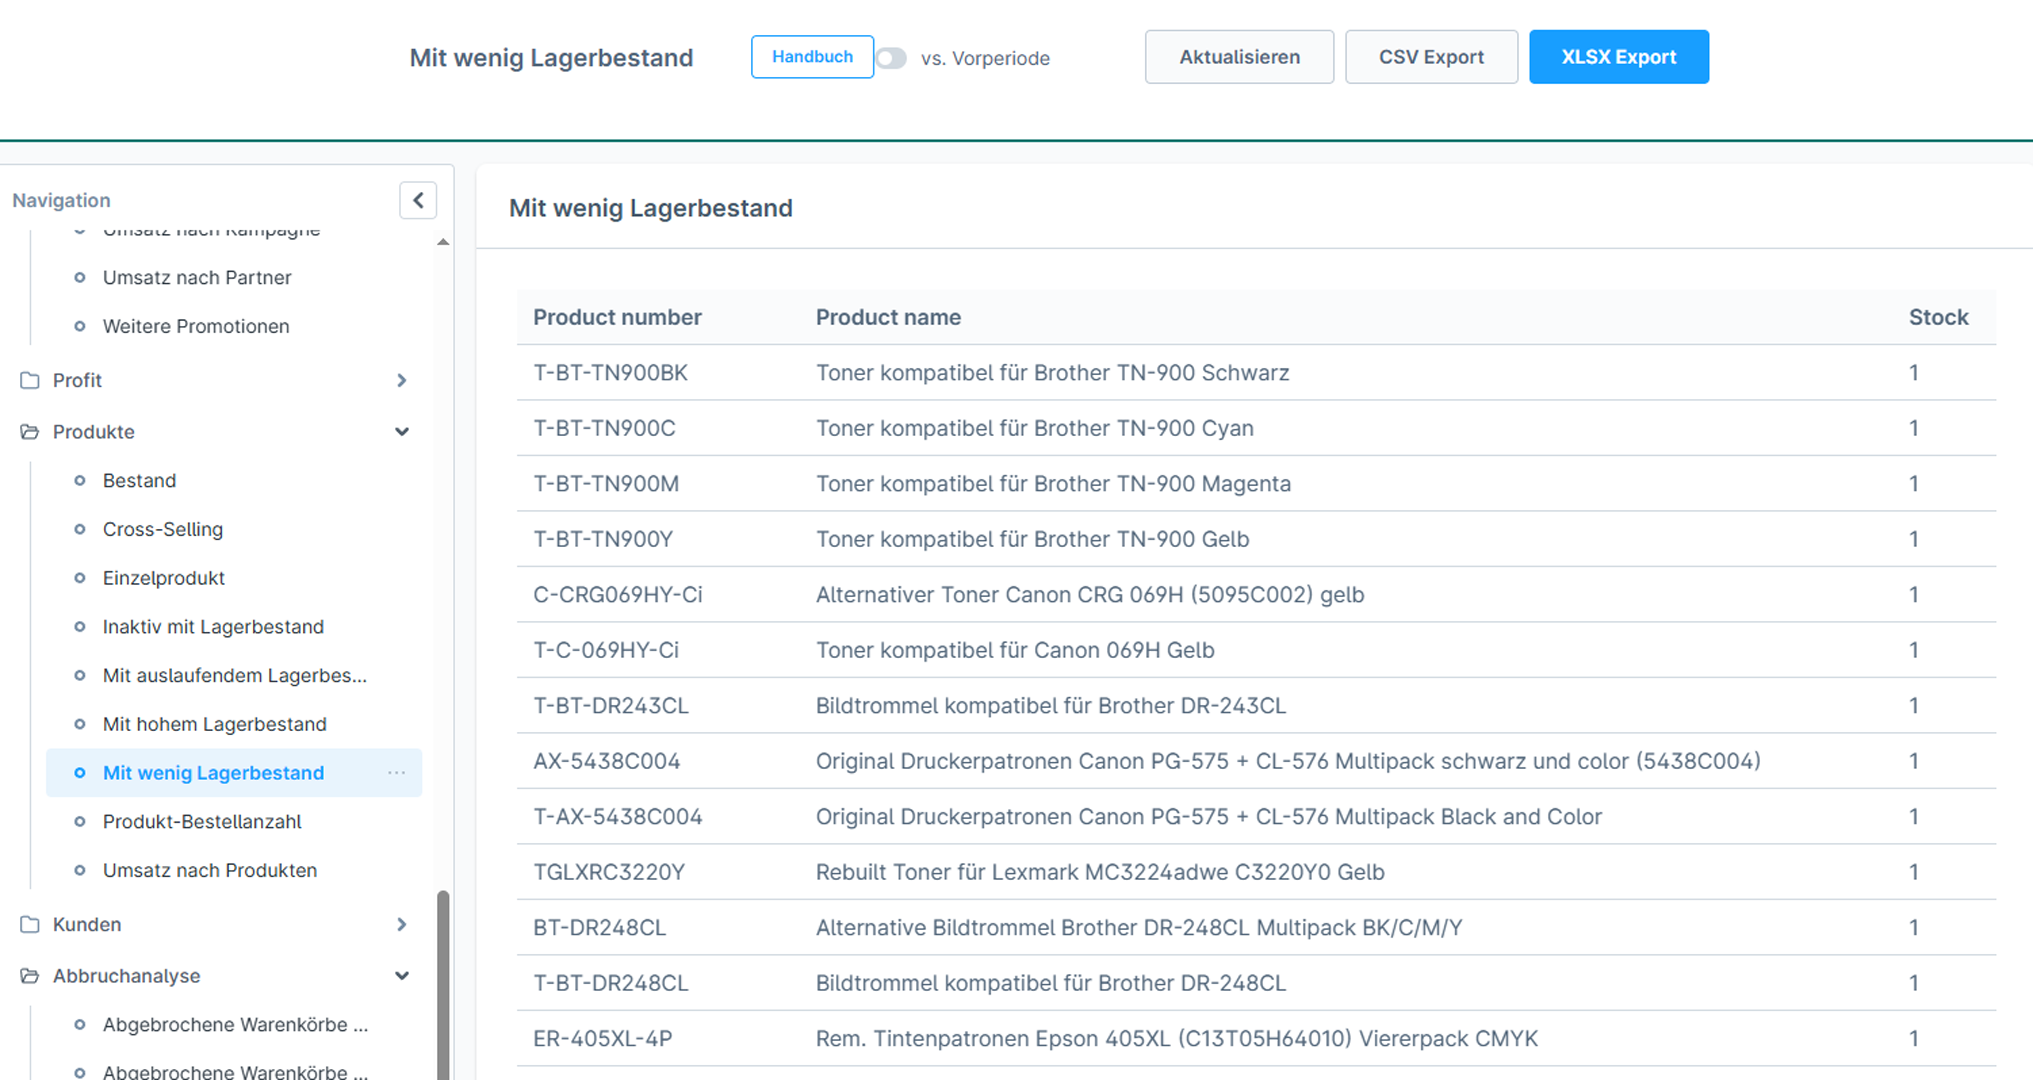
Task: Expand the Kunden section chevron
Action: click(402, 925)
